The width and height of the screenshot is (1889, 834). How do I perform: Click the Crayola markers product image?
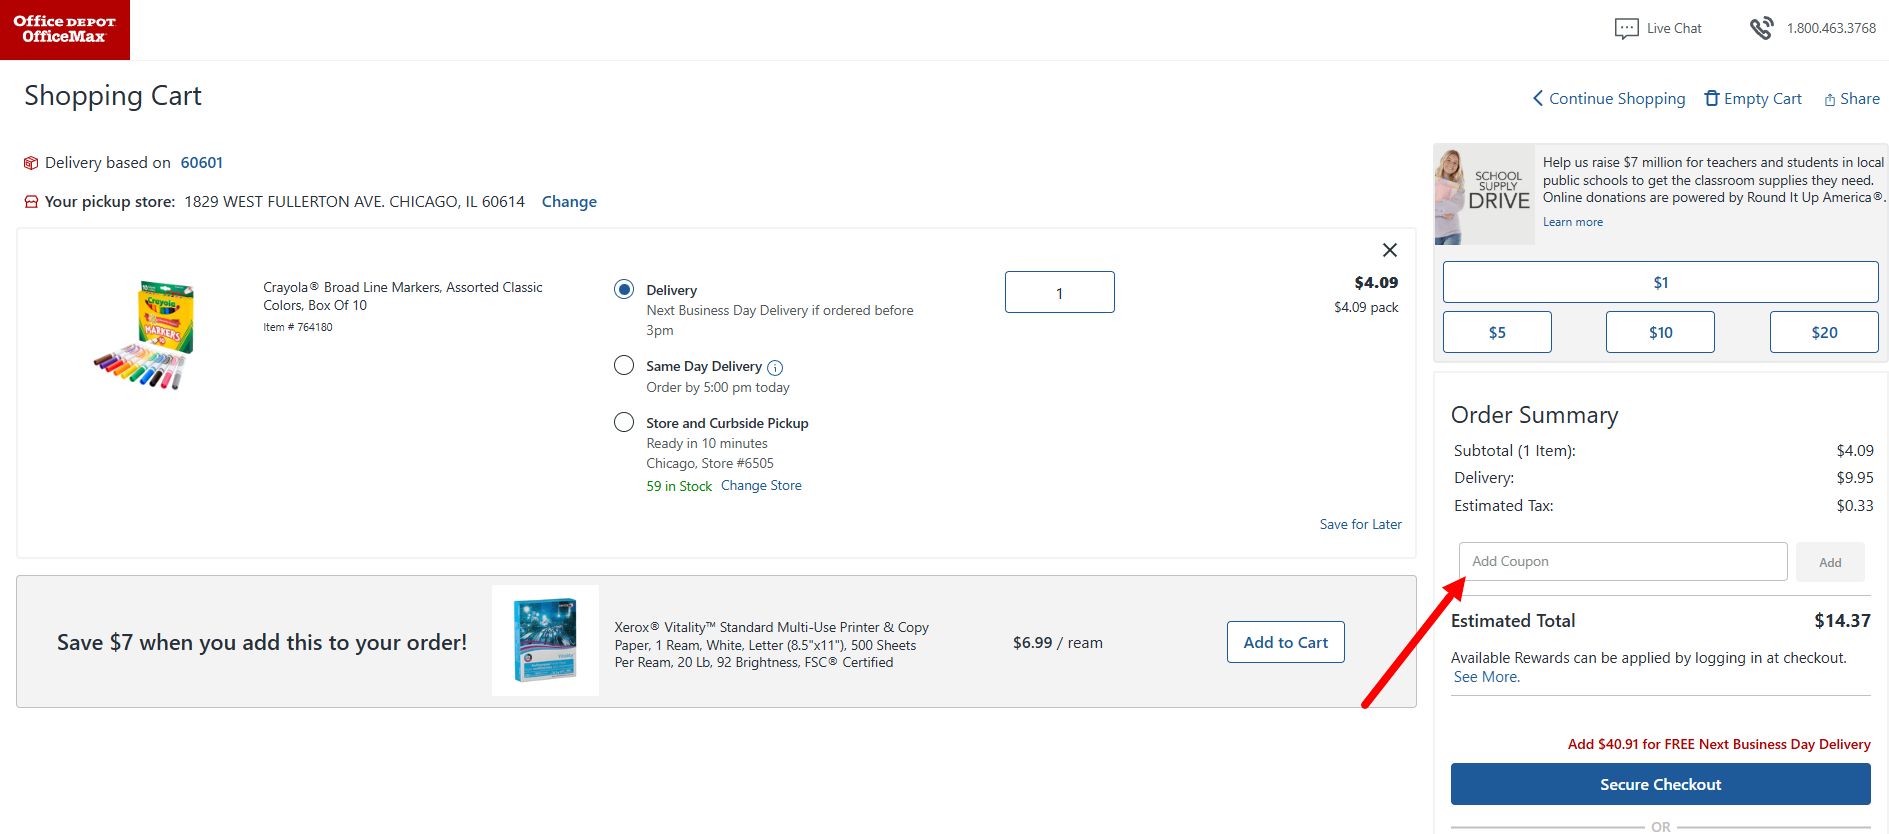146,335
